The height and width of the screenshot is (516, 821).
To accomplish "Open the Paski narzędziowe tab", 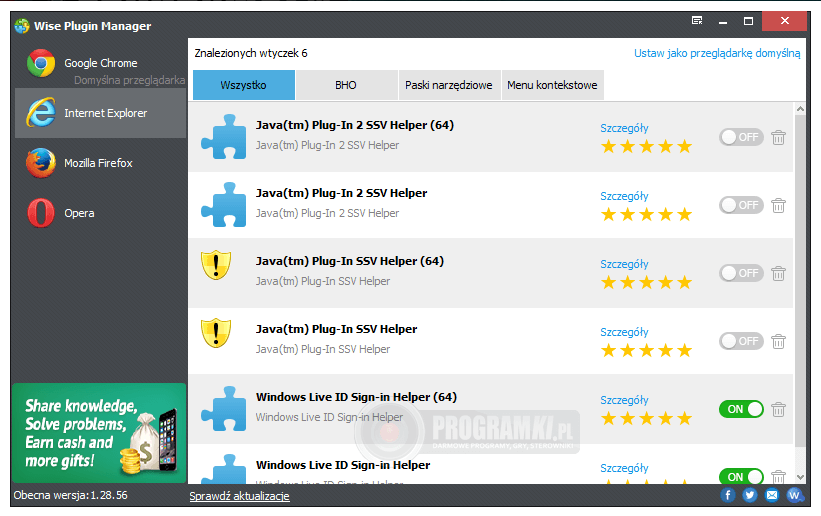I will [449, 85].
